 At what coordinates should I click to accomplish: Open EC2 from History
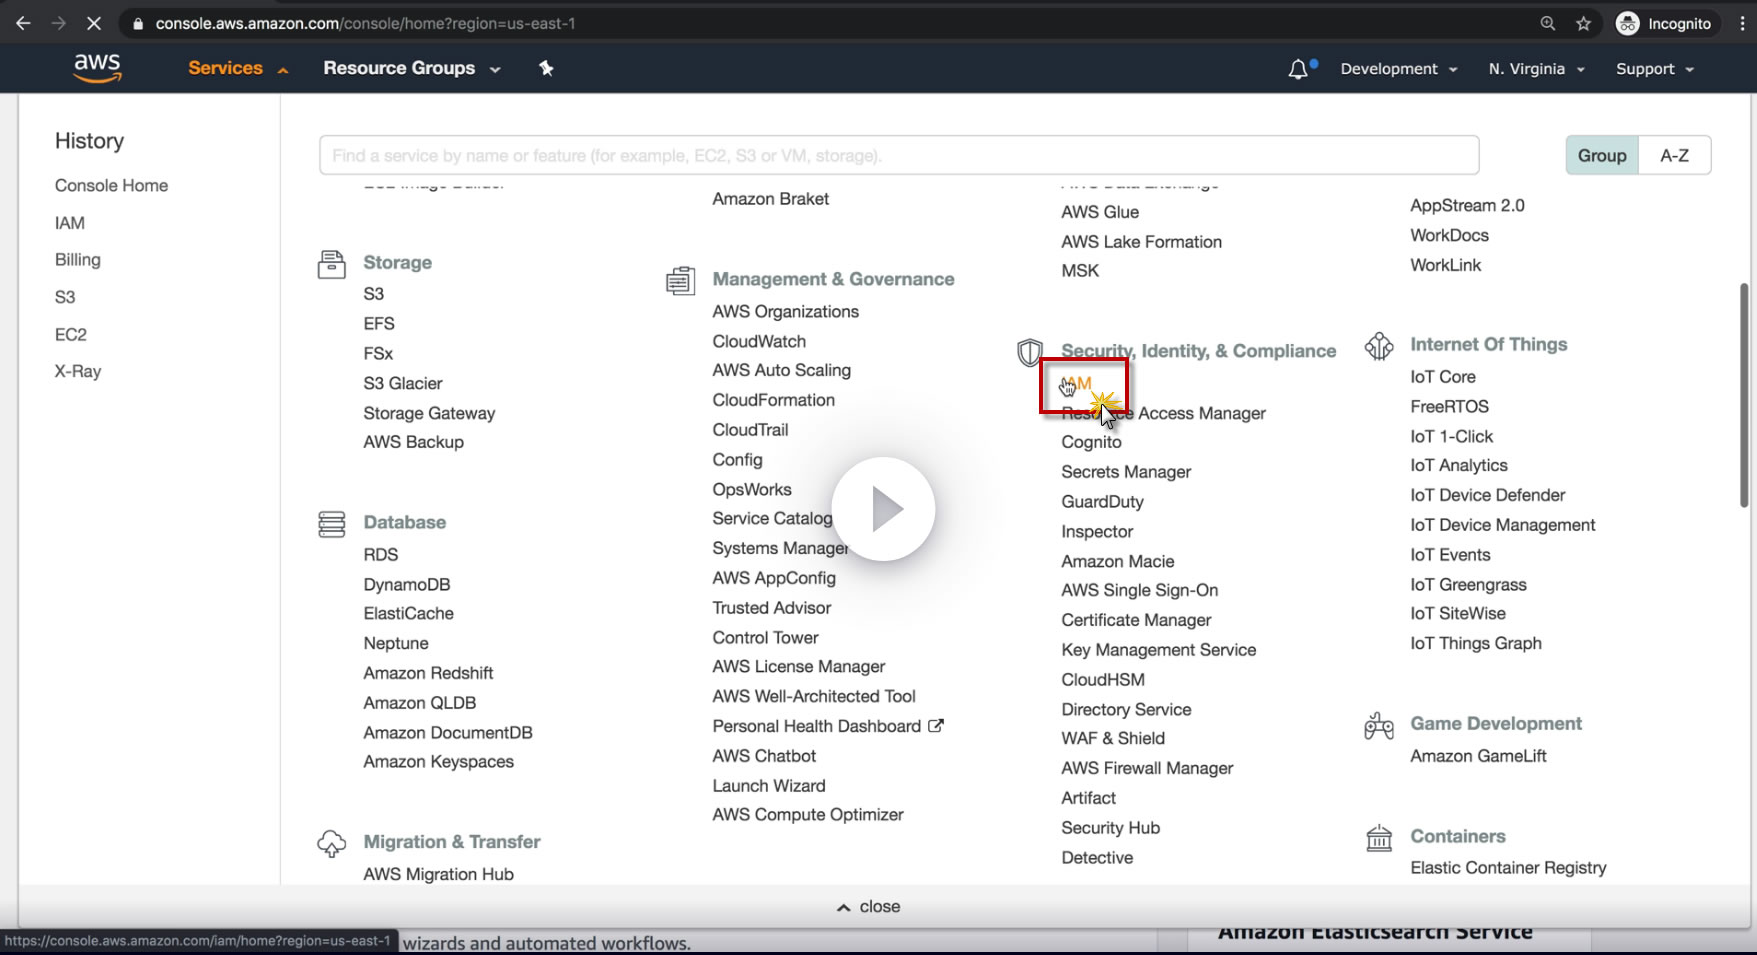71,334
